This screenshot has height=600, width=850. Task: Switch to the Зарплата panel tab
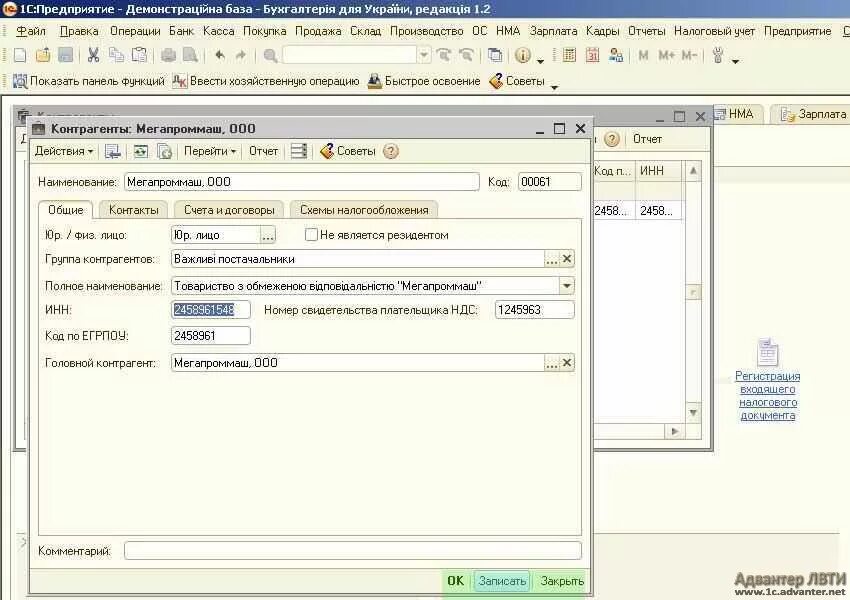(813, 114)
